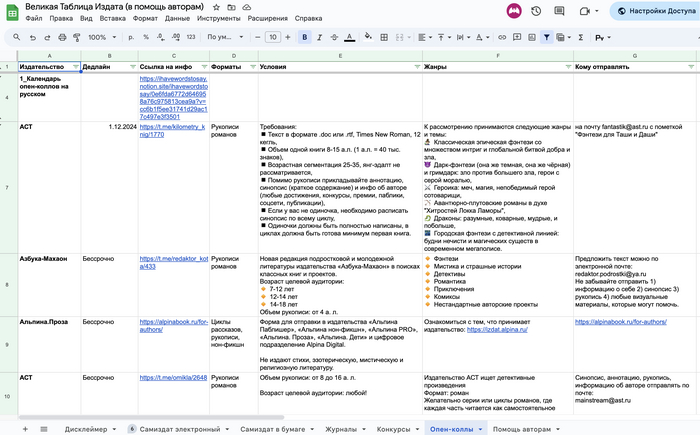This screenshot has height=435, width=700.
Task: Insert a chart
Action: point(532,38)
